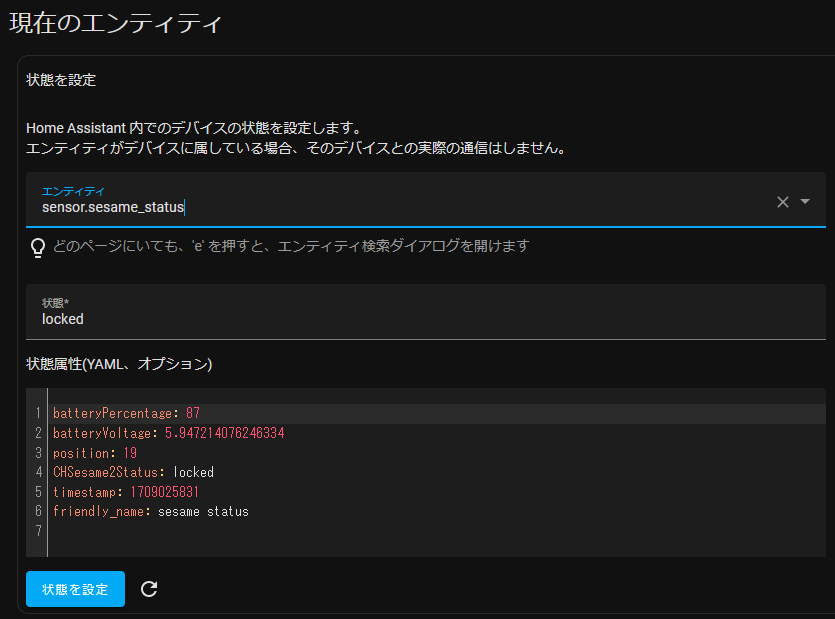This screenshot has width=835, height=619.
Task: Click friendly_name line in YAML editor
Action: point(437,512)
